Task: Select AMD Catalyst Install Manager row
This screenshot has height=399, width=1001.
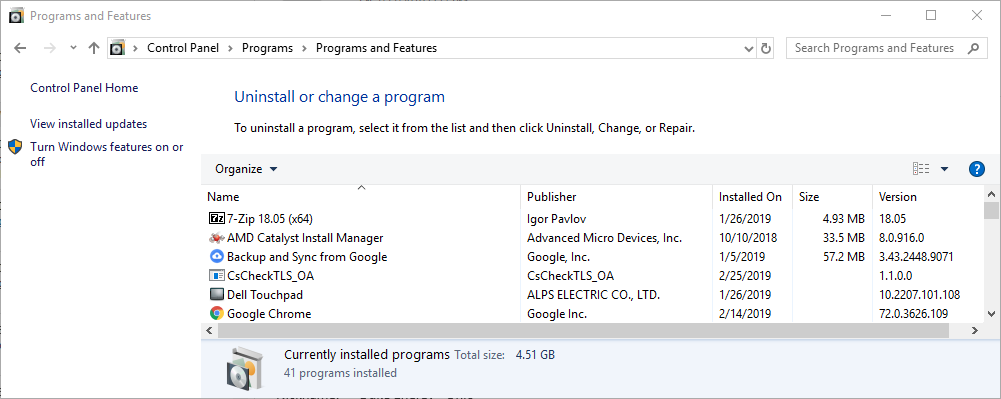Action: tap(593, 237)
